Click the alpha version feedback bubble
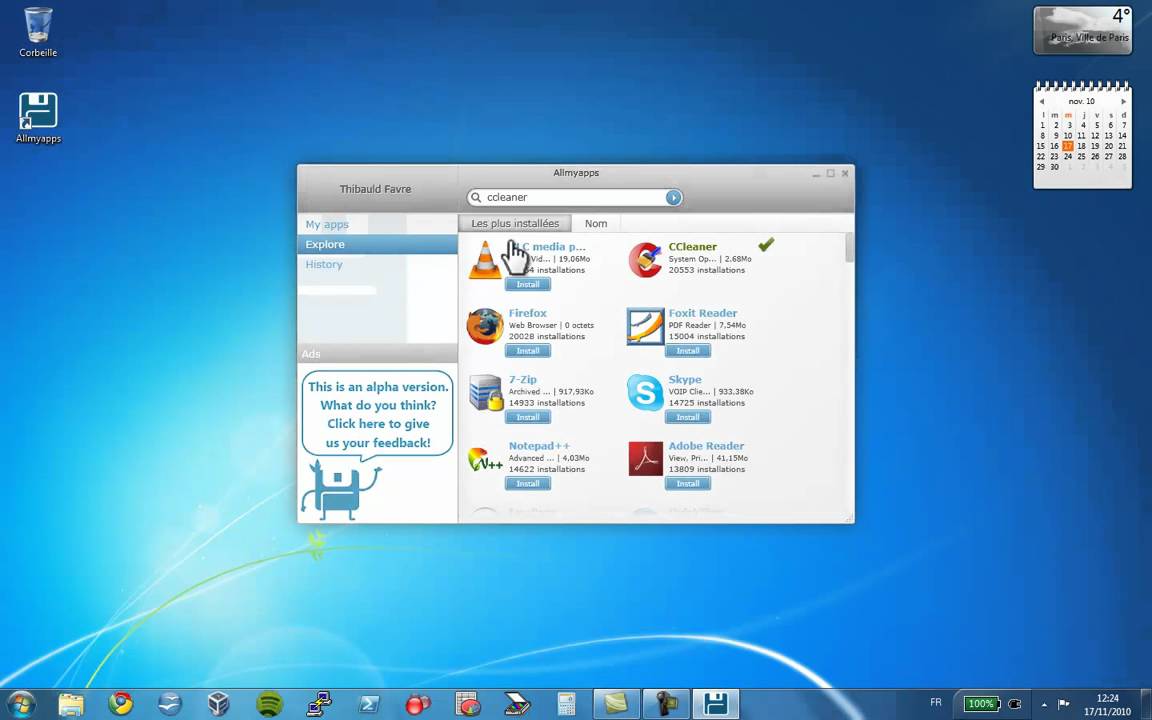Screen dimensions: 1152x720 [x=378, y=414]
